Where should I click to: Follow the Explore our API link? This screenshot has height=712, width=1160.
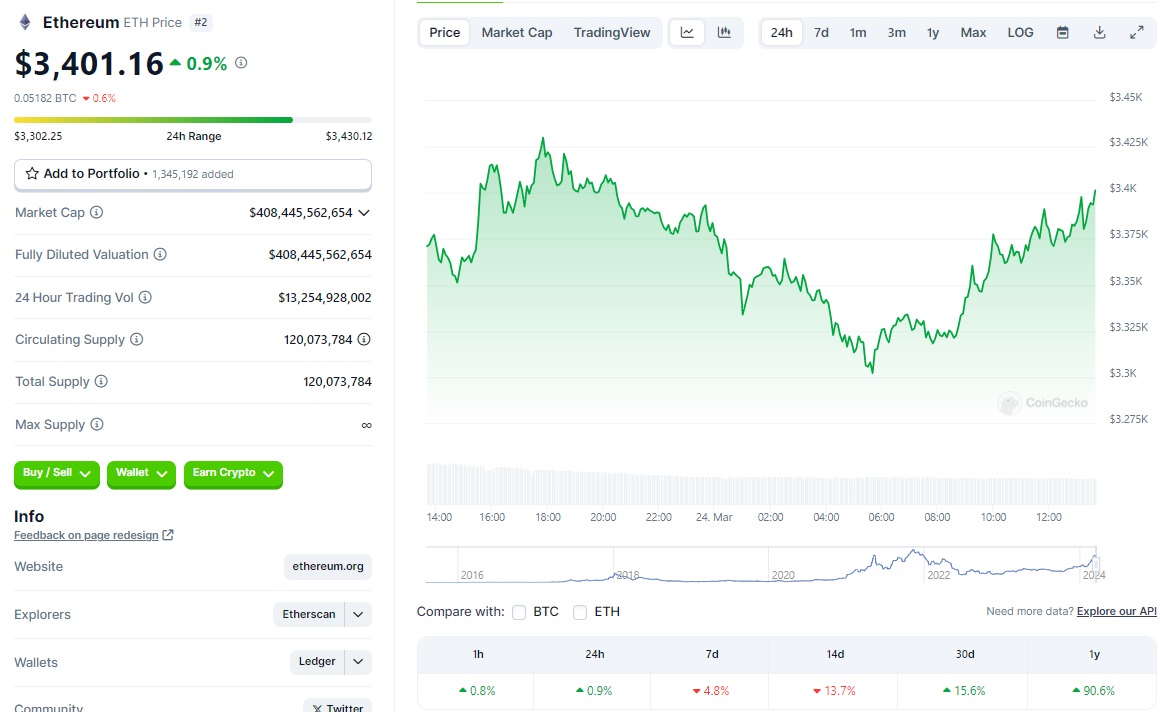pos(1116,611)
